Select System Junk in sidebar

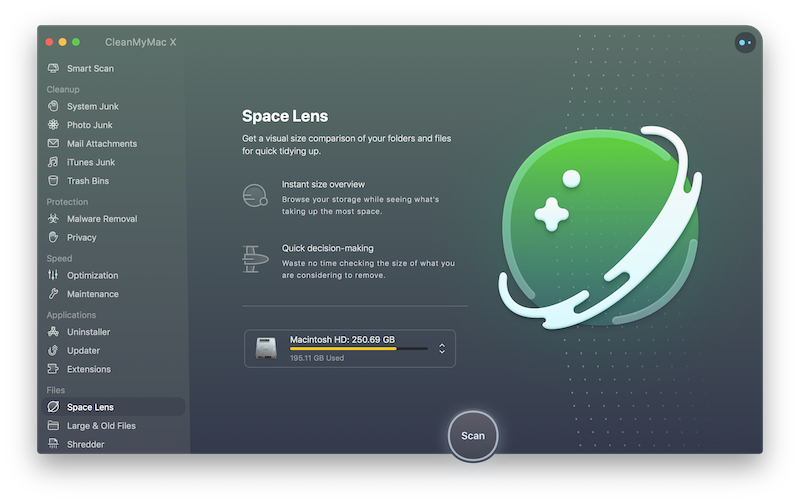[92, 106]
